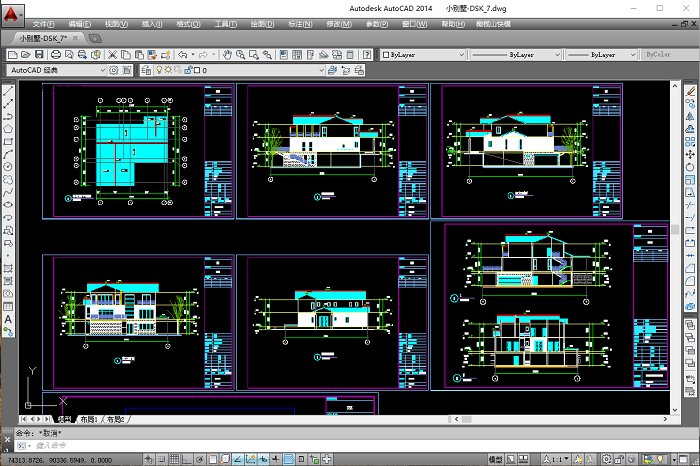700x466 pixels.
Task: Open a file with the Open icon
Action: tap(26, 54)
